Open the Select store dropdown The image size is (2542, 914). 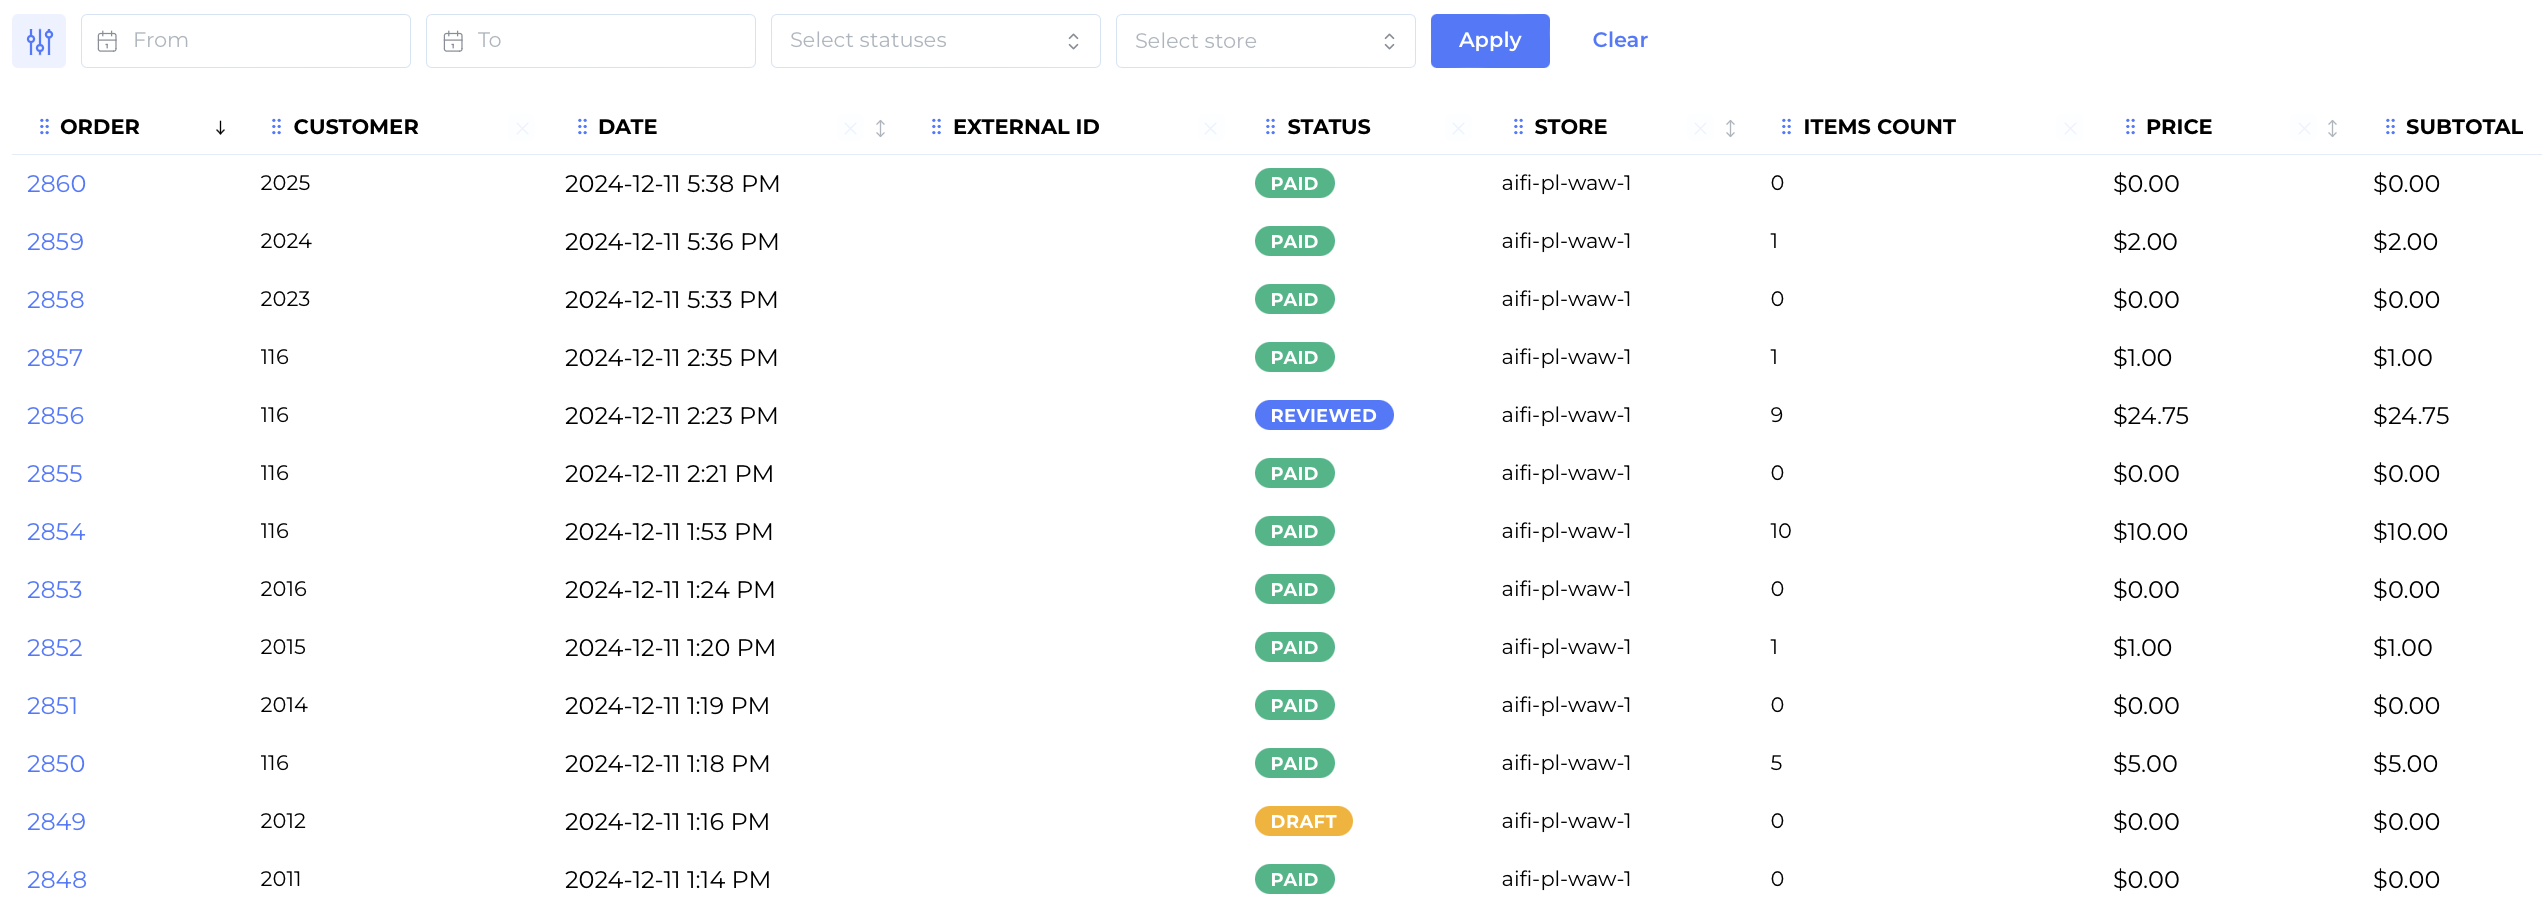(x=1264, y=40)
